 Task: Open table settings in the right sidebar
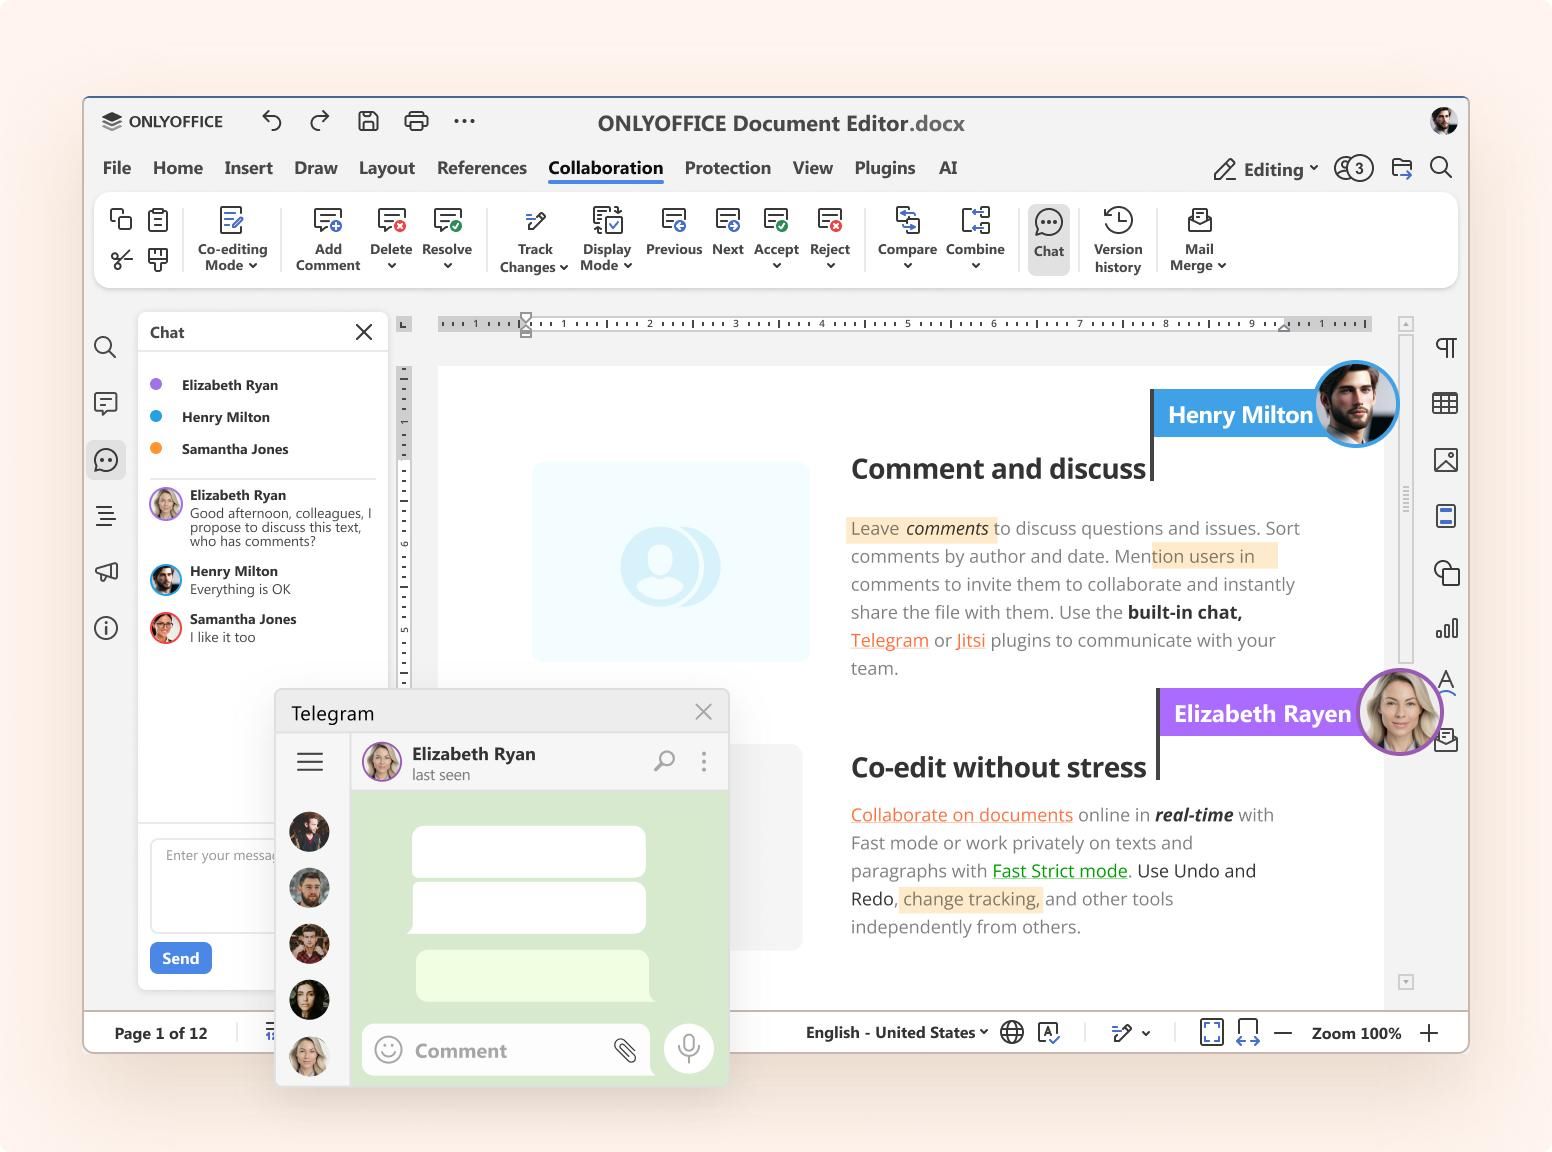tap(1446, 403)
